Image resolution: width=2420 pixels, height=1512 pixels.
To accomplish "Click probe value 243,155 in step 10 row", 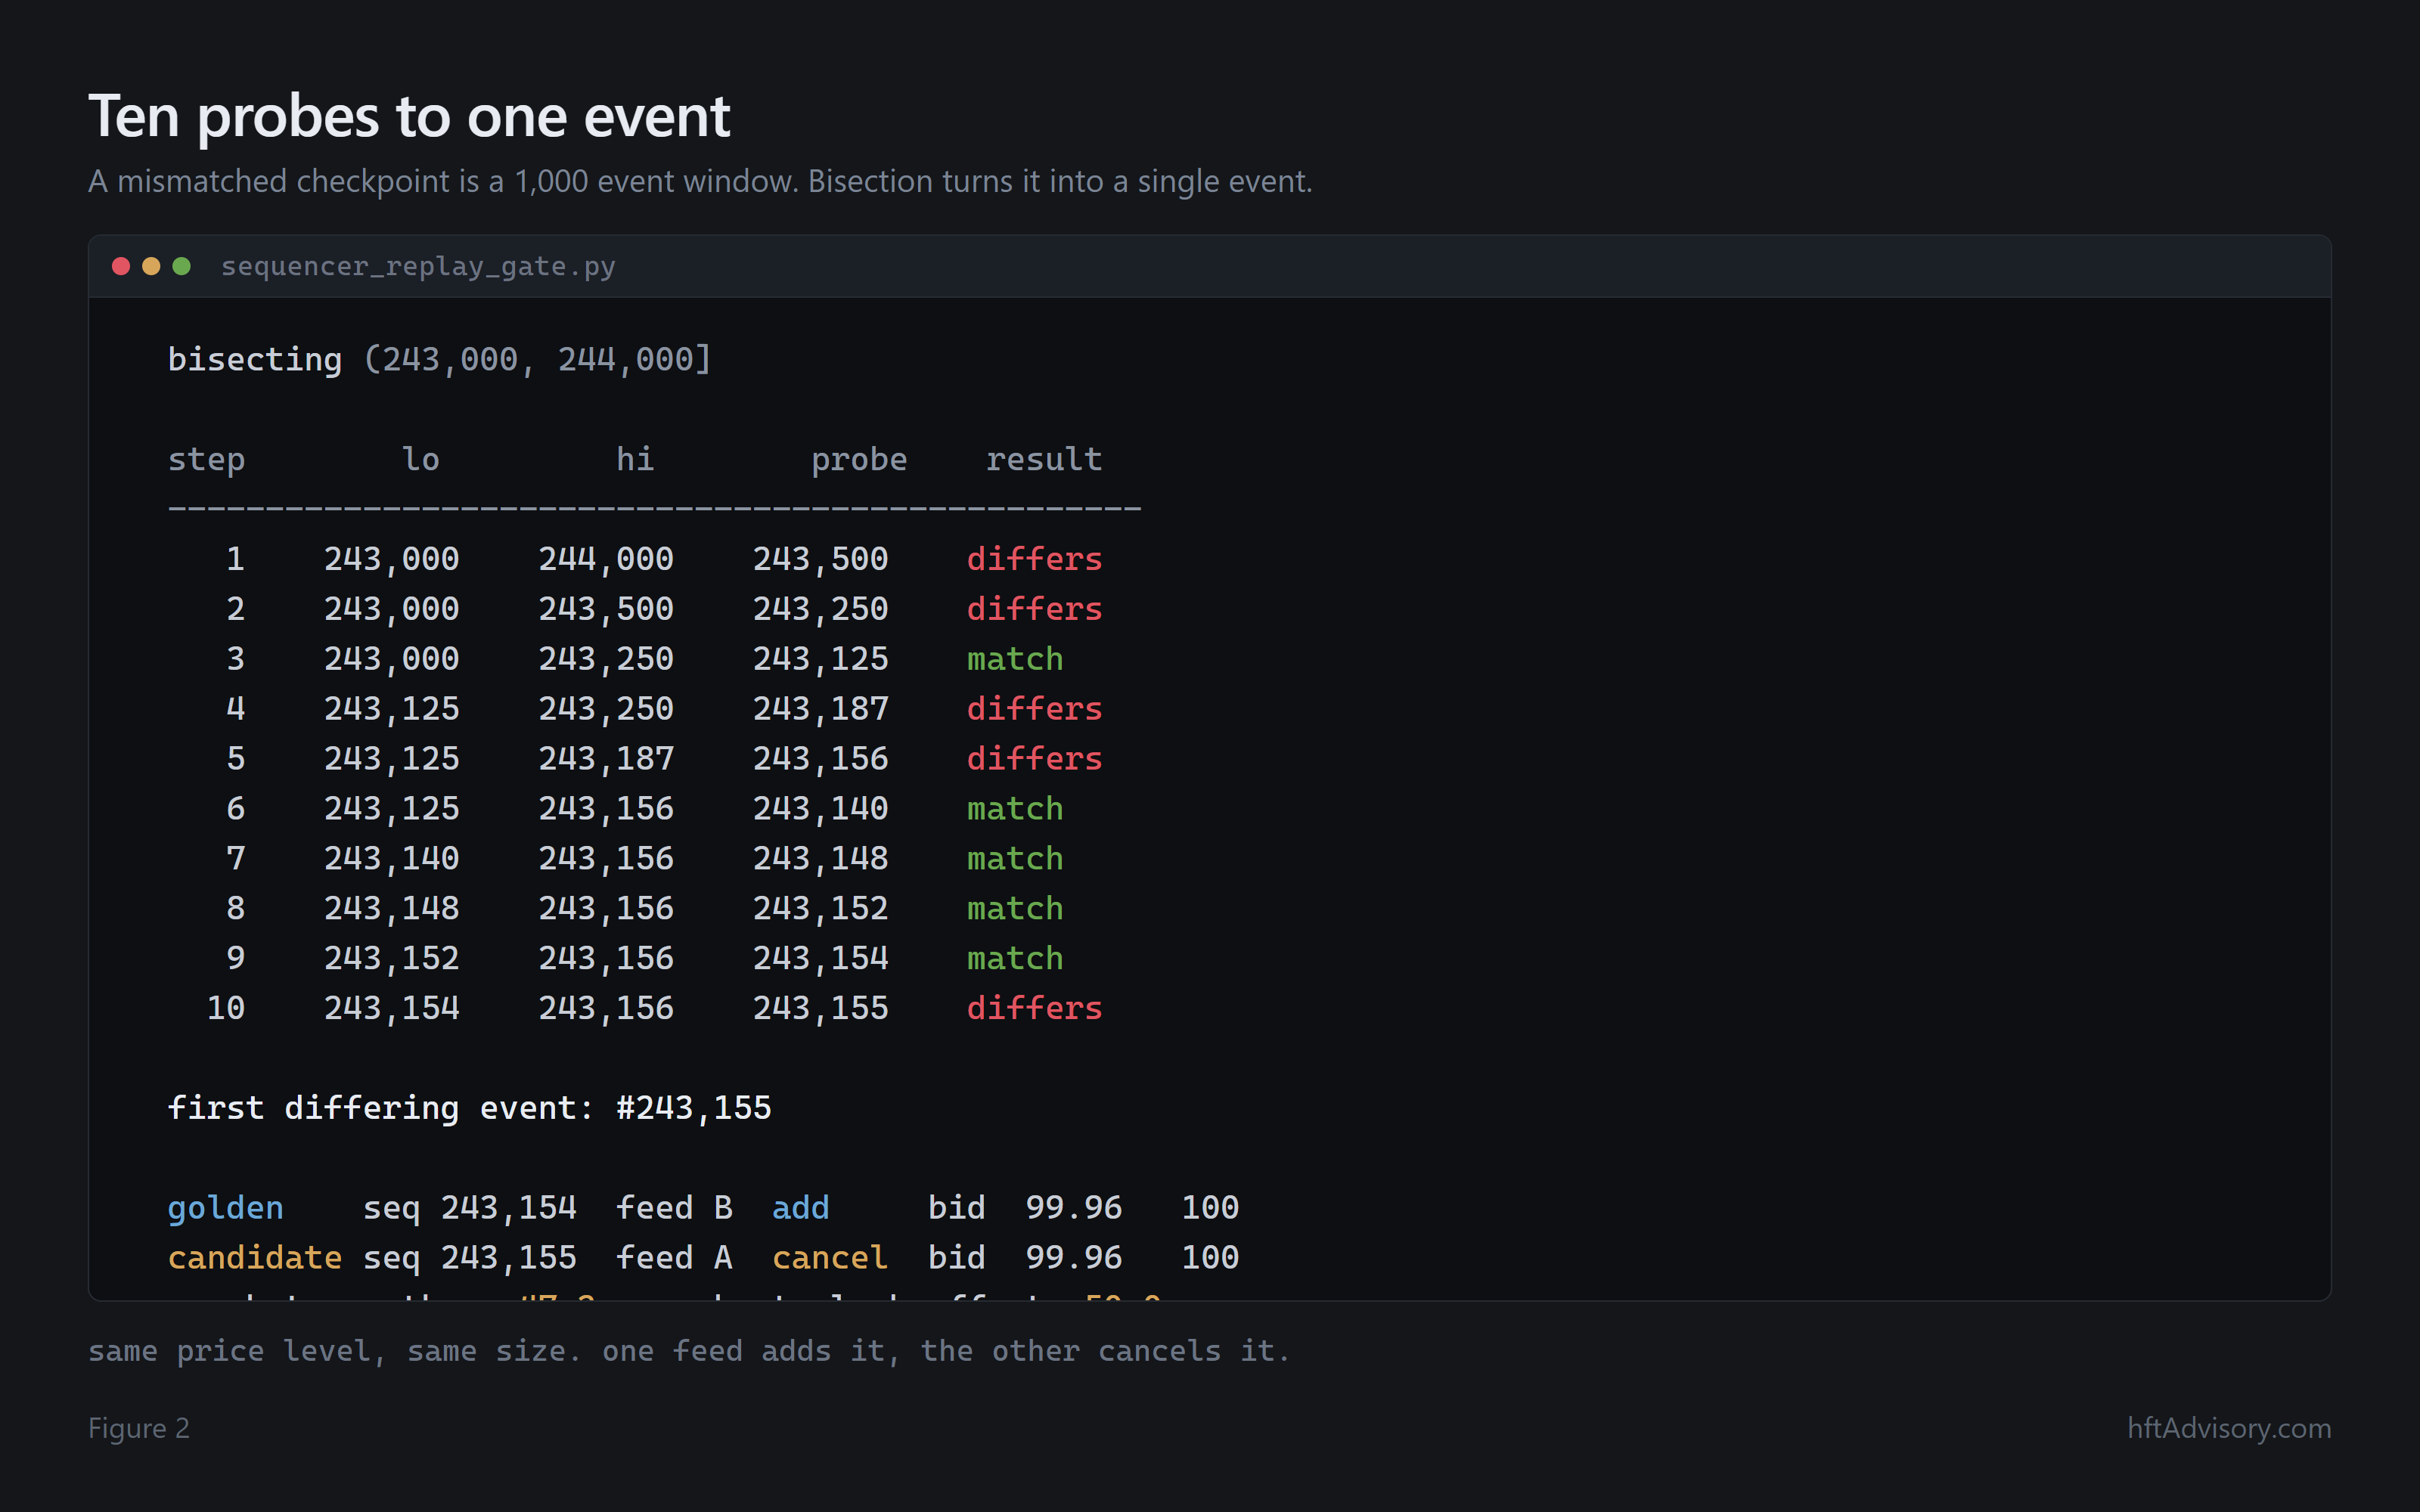I will click(820, 1009).
